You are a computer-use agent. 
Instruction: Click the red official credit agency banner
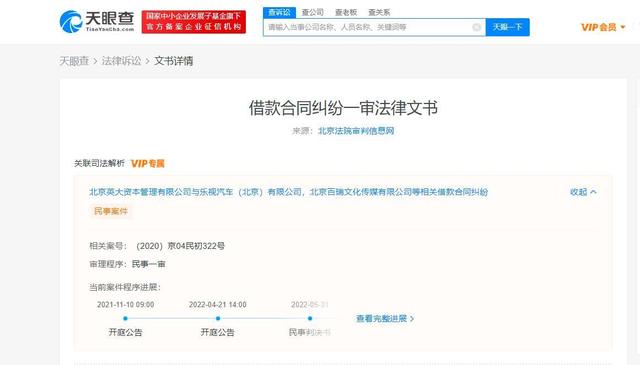pyautogui.click(x=194, y=22)
